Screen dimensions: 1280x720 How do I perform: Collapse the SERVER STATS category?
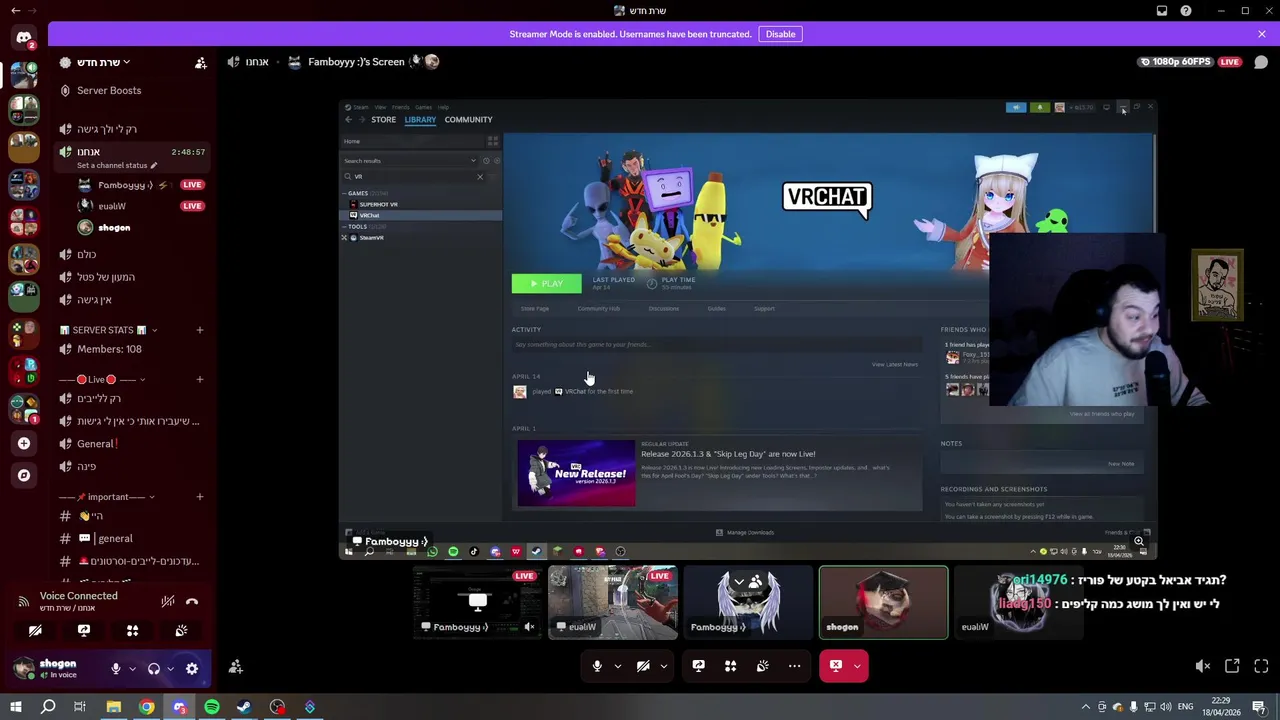click(x=108, y=330)
